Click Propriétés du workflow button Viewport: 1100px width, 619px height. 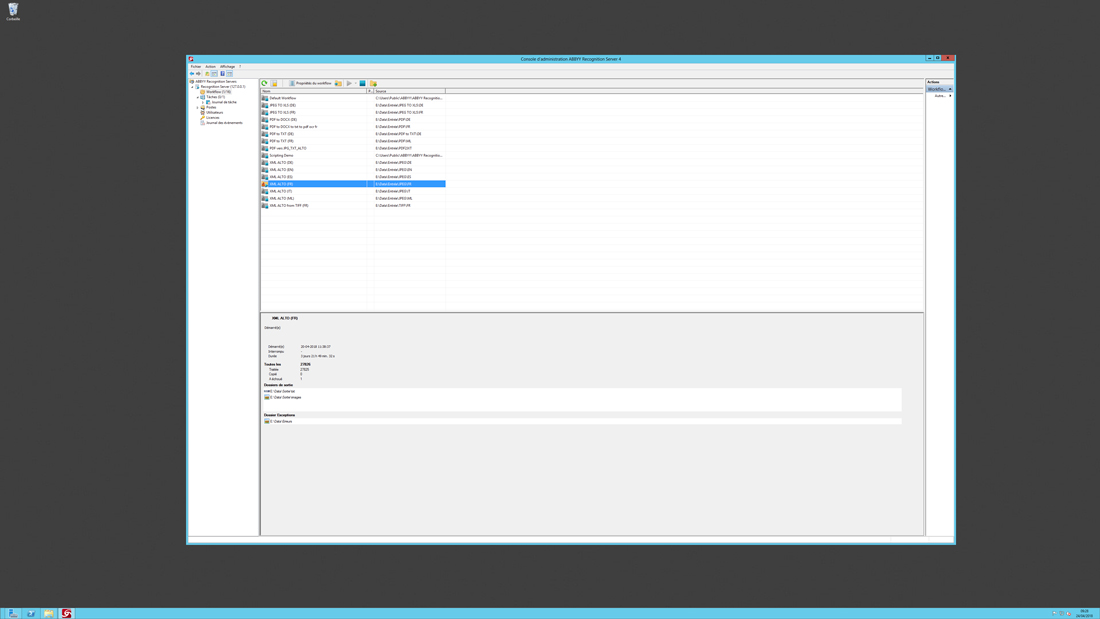pos(310,84)
